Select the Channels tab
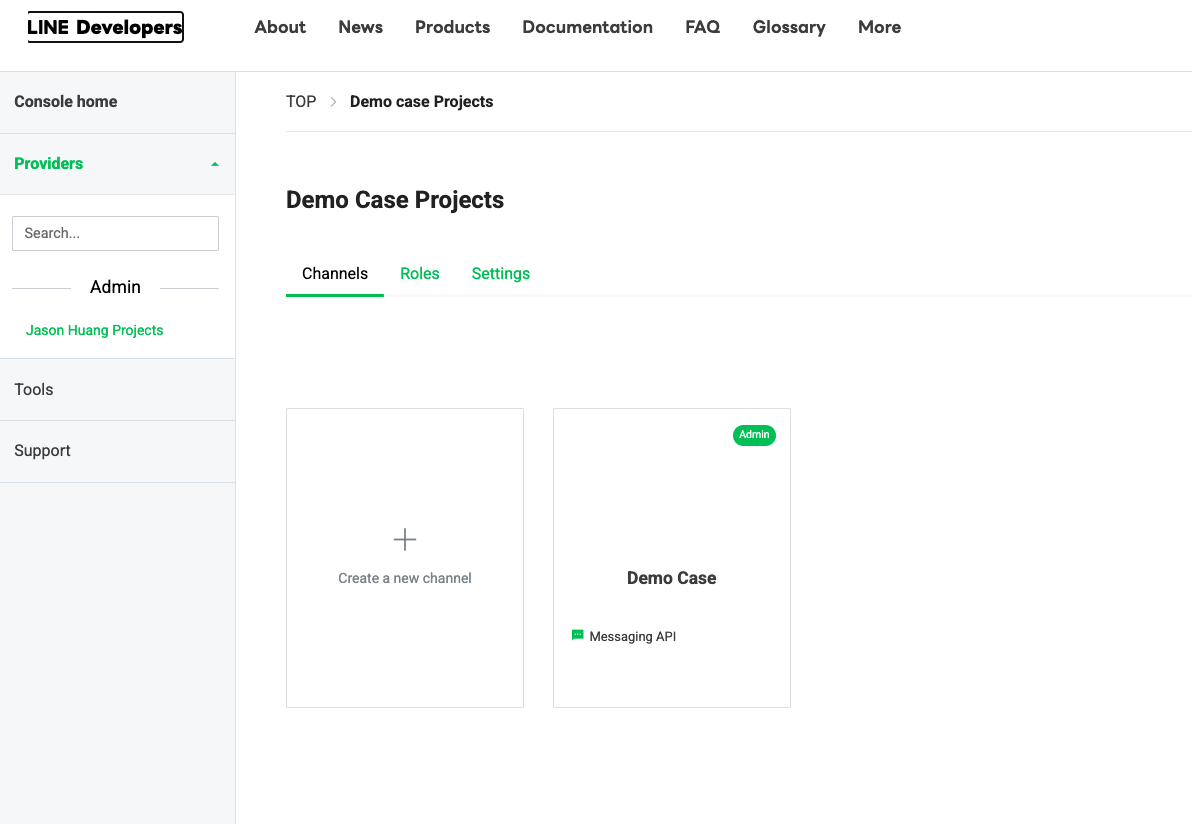The height and width of the screenshot is (824, 1192). [x=335, y=273]
